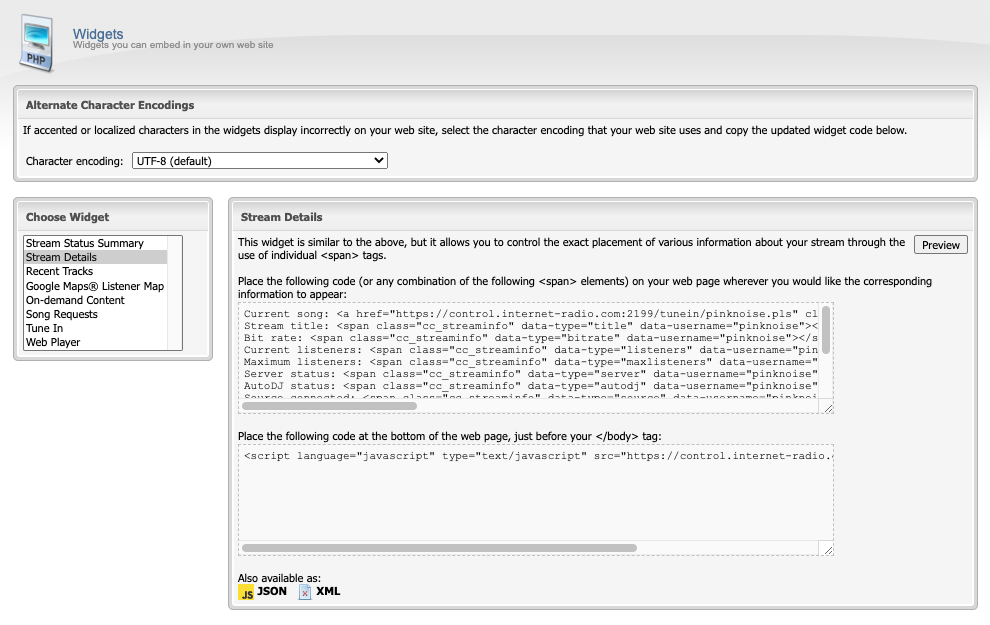This screenshot has height=625, width=990.
Task: Click the span code box resize handle
Action: coord(827,407)
